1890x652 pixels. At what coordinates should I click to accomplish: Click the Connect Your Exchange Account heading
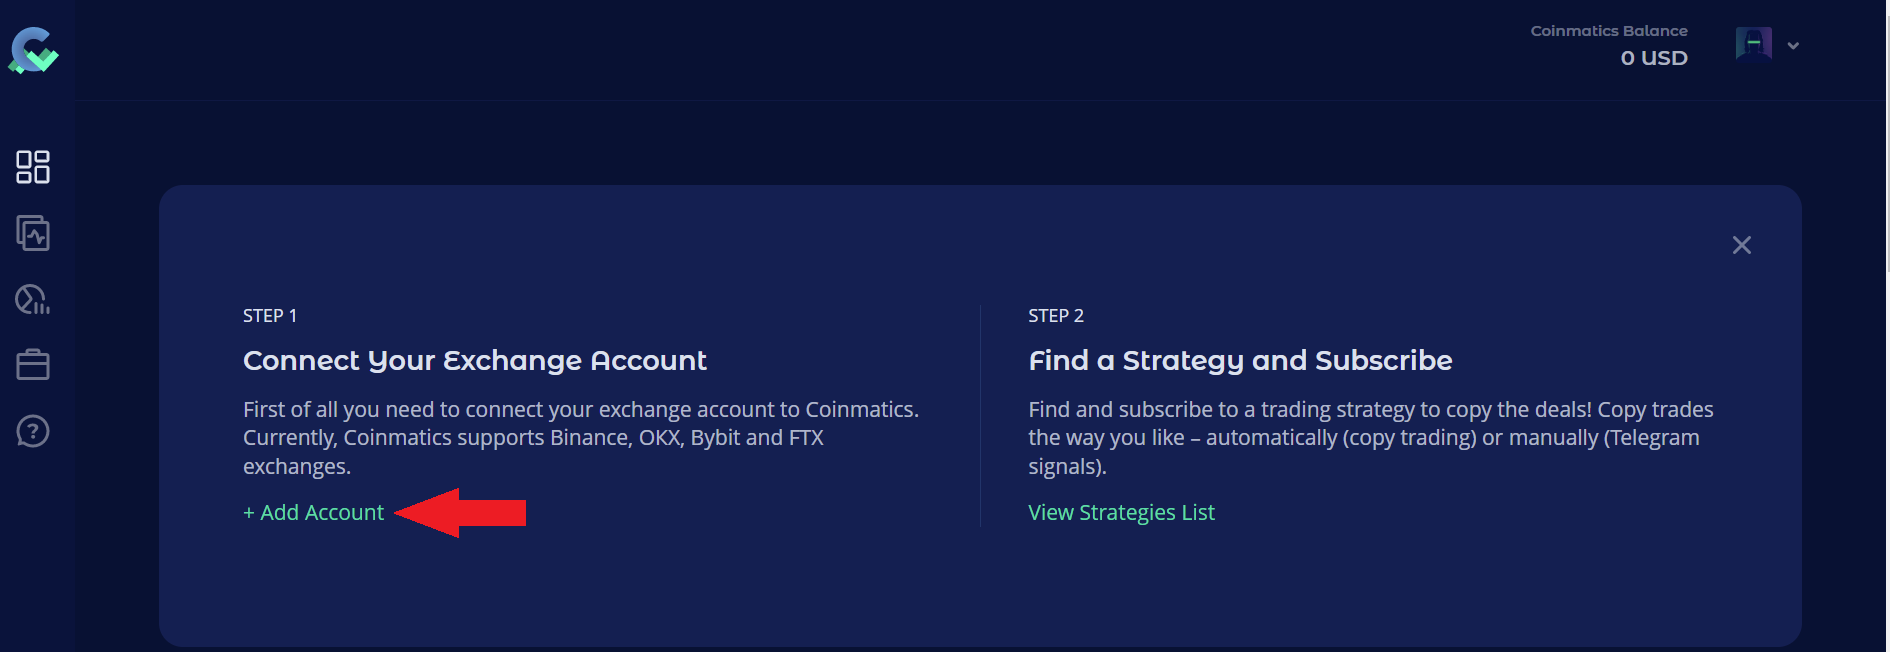pos(475,361)
